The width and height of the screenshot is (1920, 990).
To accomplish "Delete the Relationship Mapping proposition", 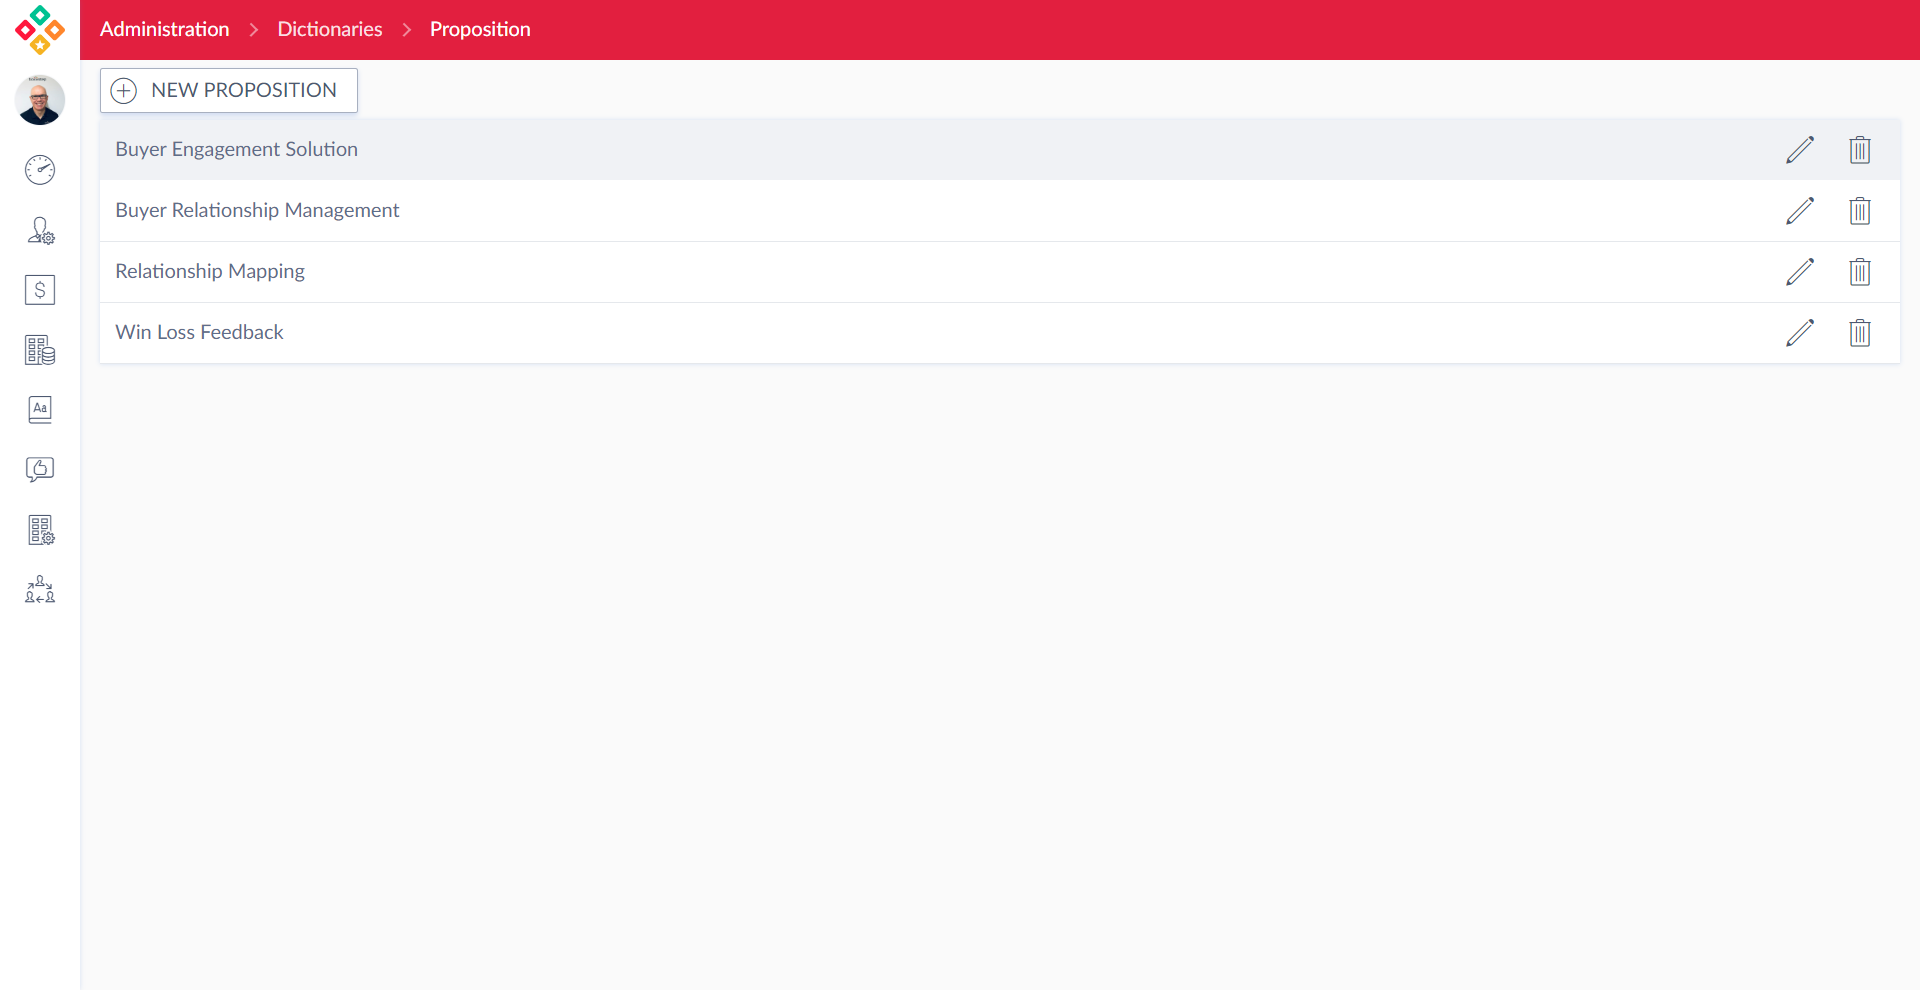I will point(1859,272).
